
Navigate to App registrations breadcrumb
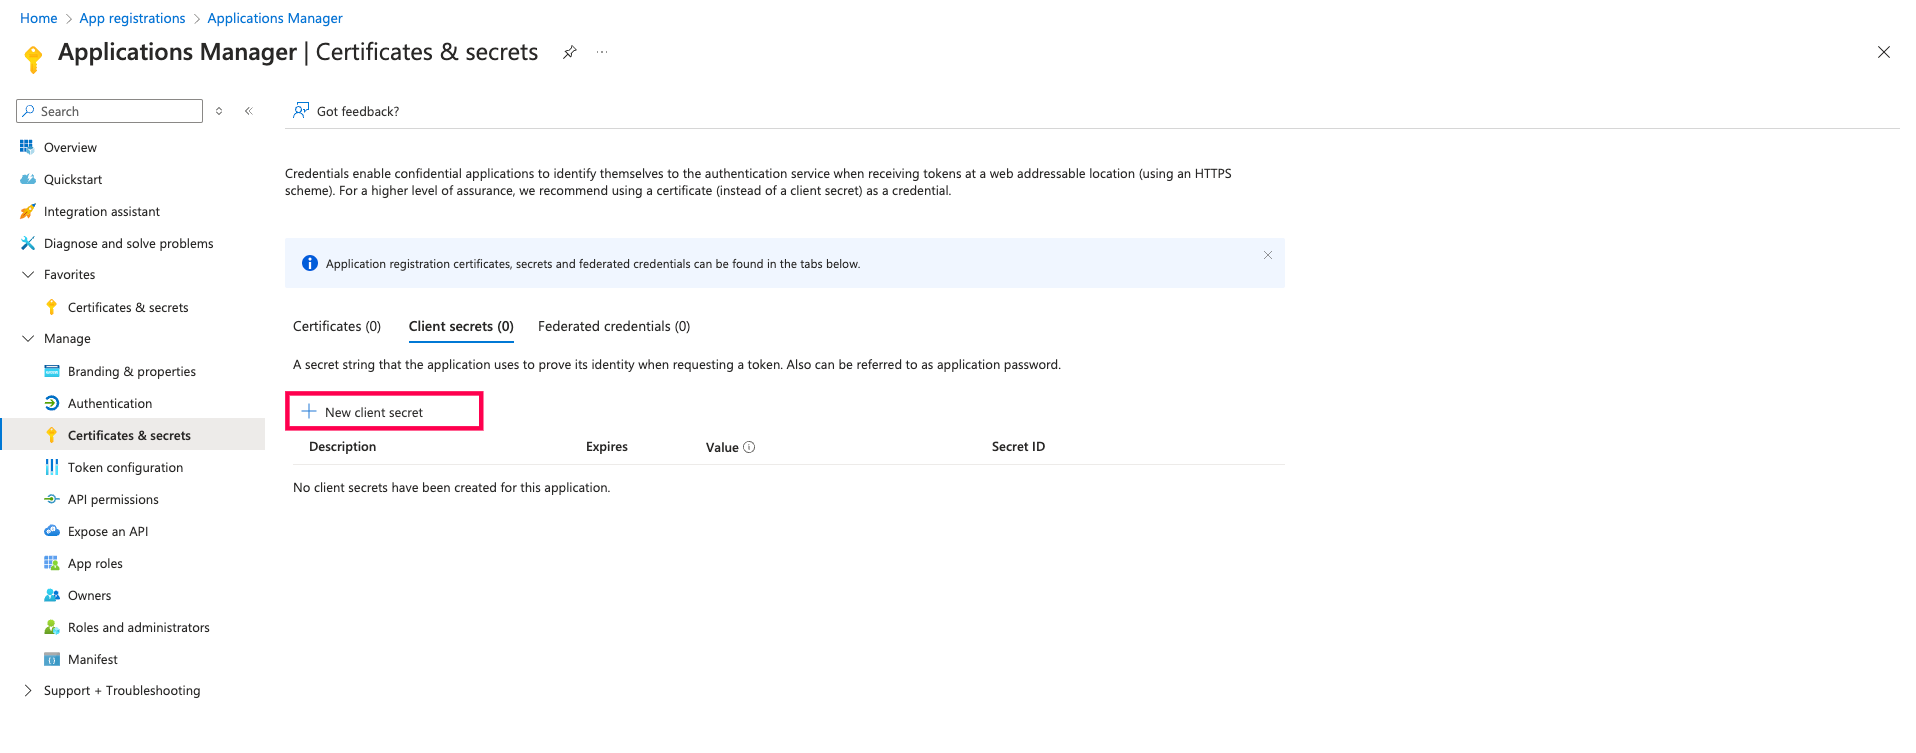132,18
